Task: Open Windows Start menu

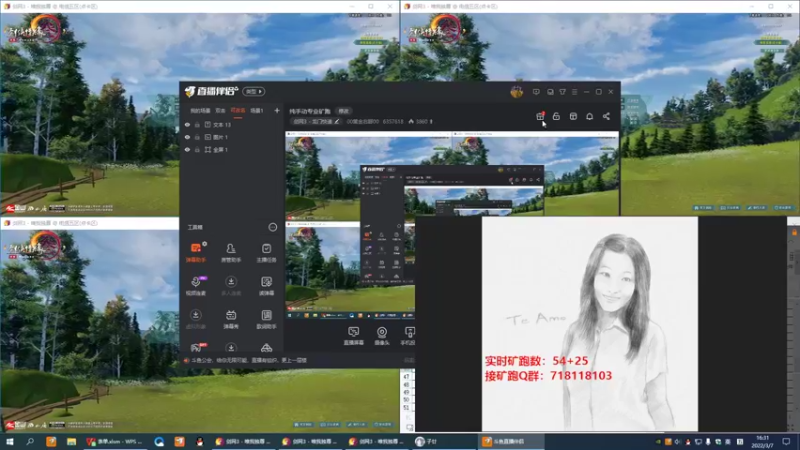Action: [x=9, y=441]
